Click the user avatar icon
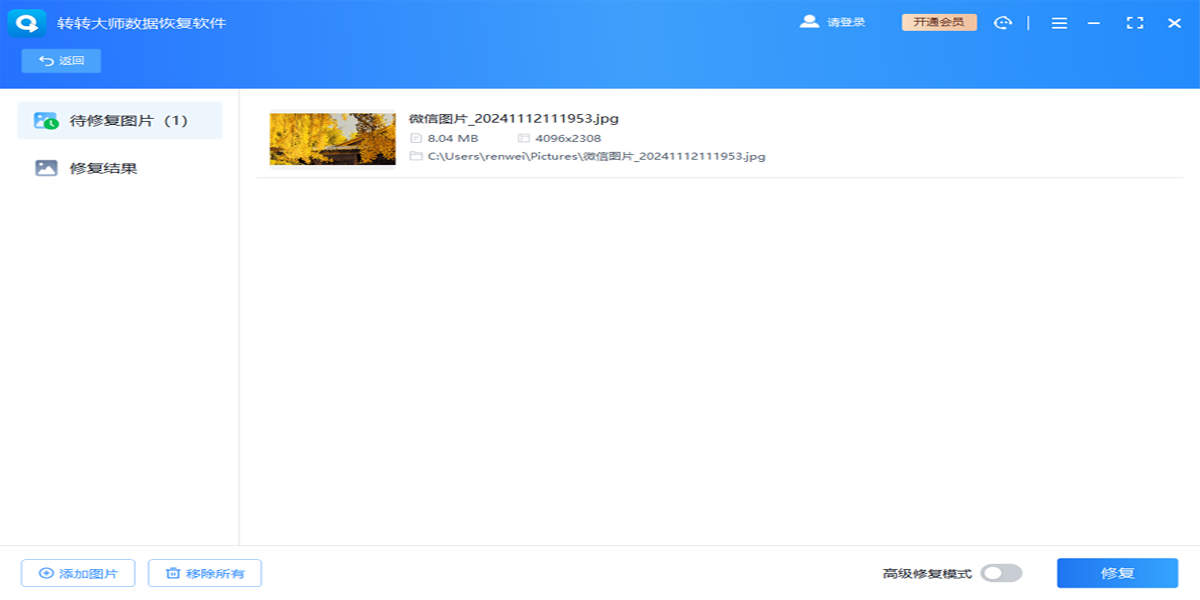This screenshot has width=1200, height=600. (x=809, y=22)
